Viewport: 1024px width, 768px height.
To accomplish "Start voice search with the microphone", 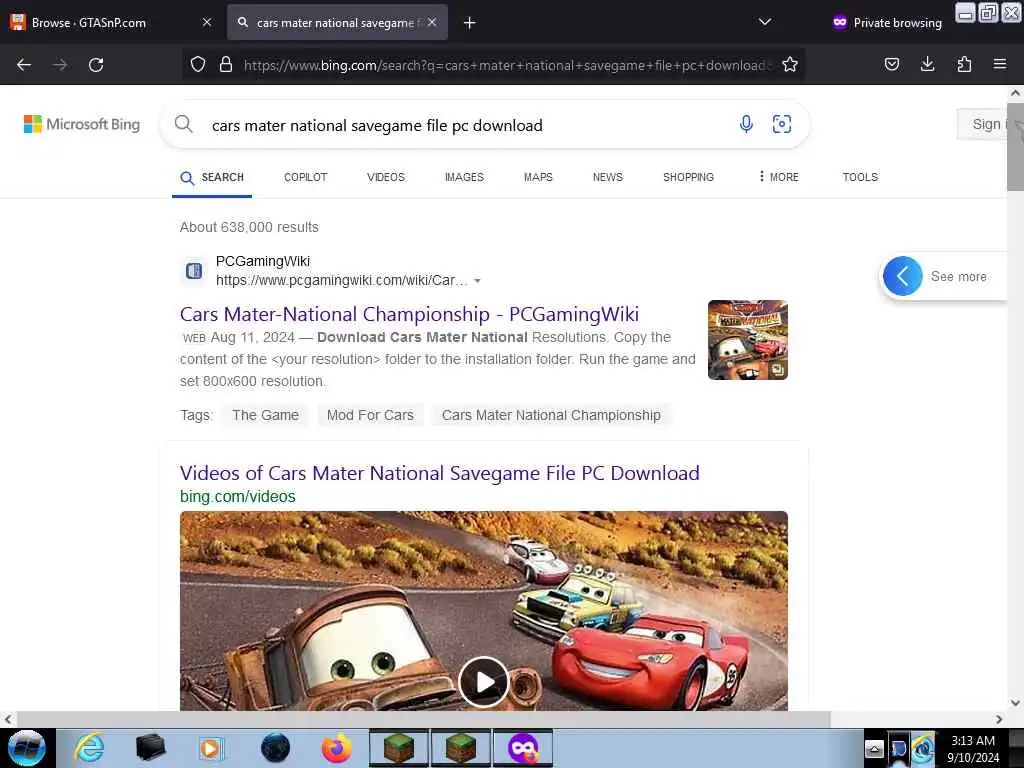I will tap(746, 124).
